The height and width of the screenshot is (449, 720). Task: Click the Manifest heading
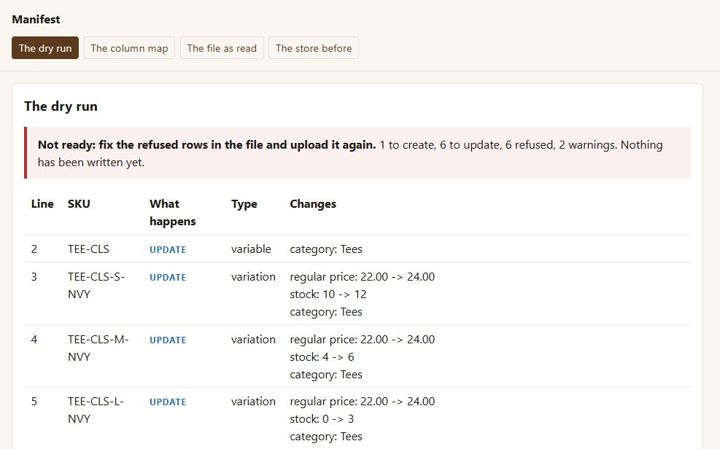pyautogui.click(x=36, y=19)
